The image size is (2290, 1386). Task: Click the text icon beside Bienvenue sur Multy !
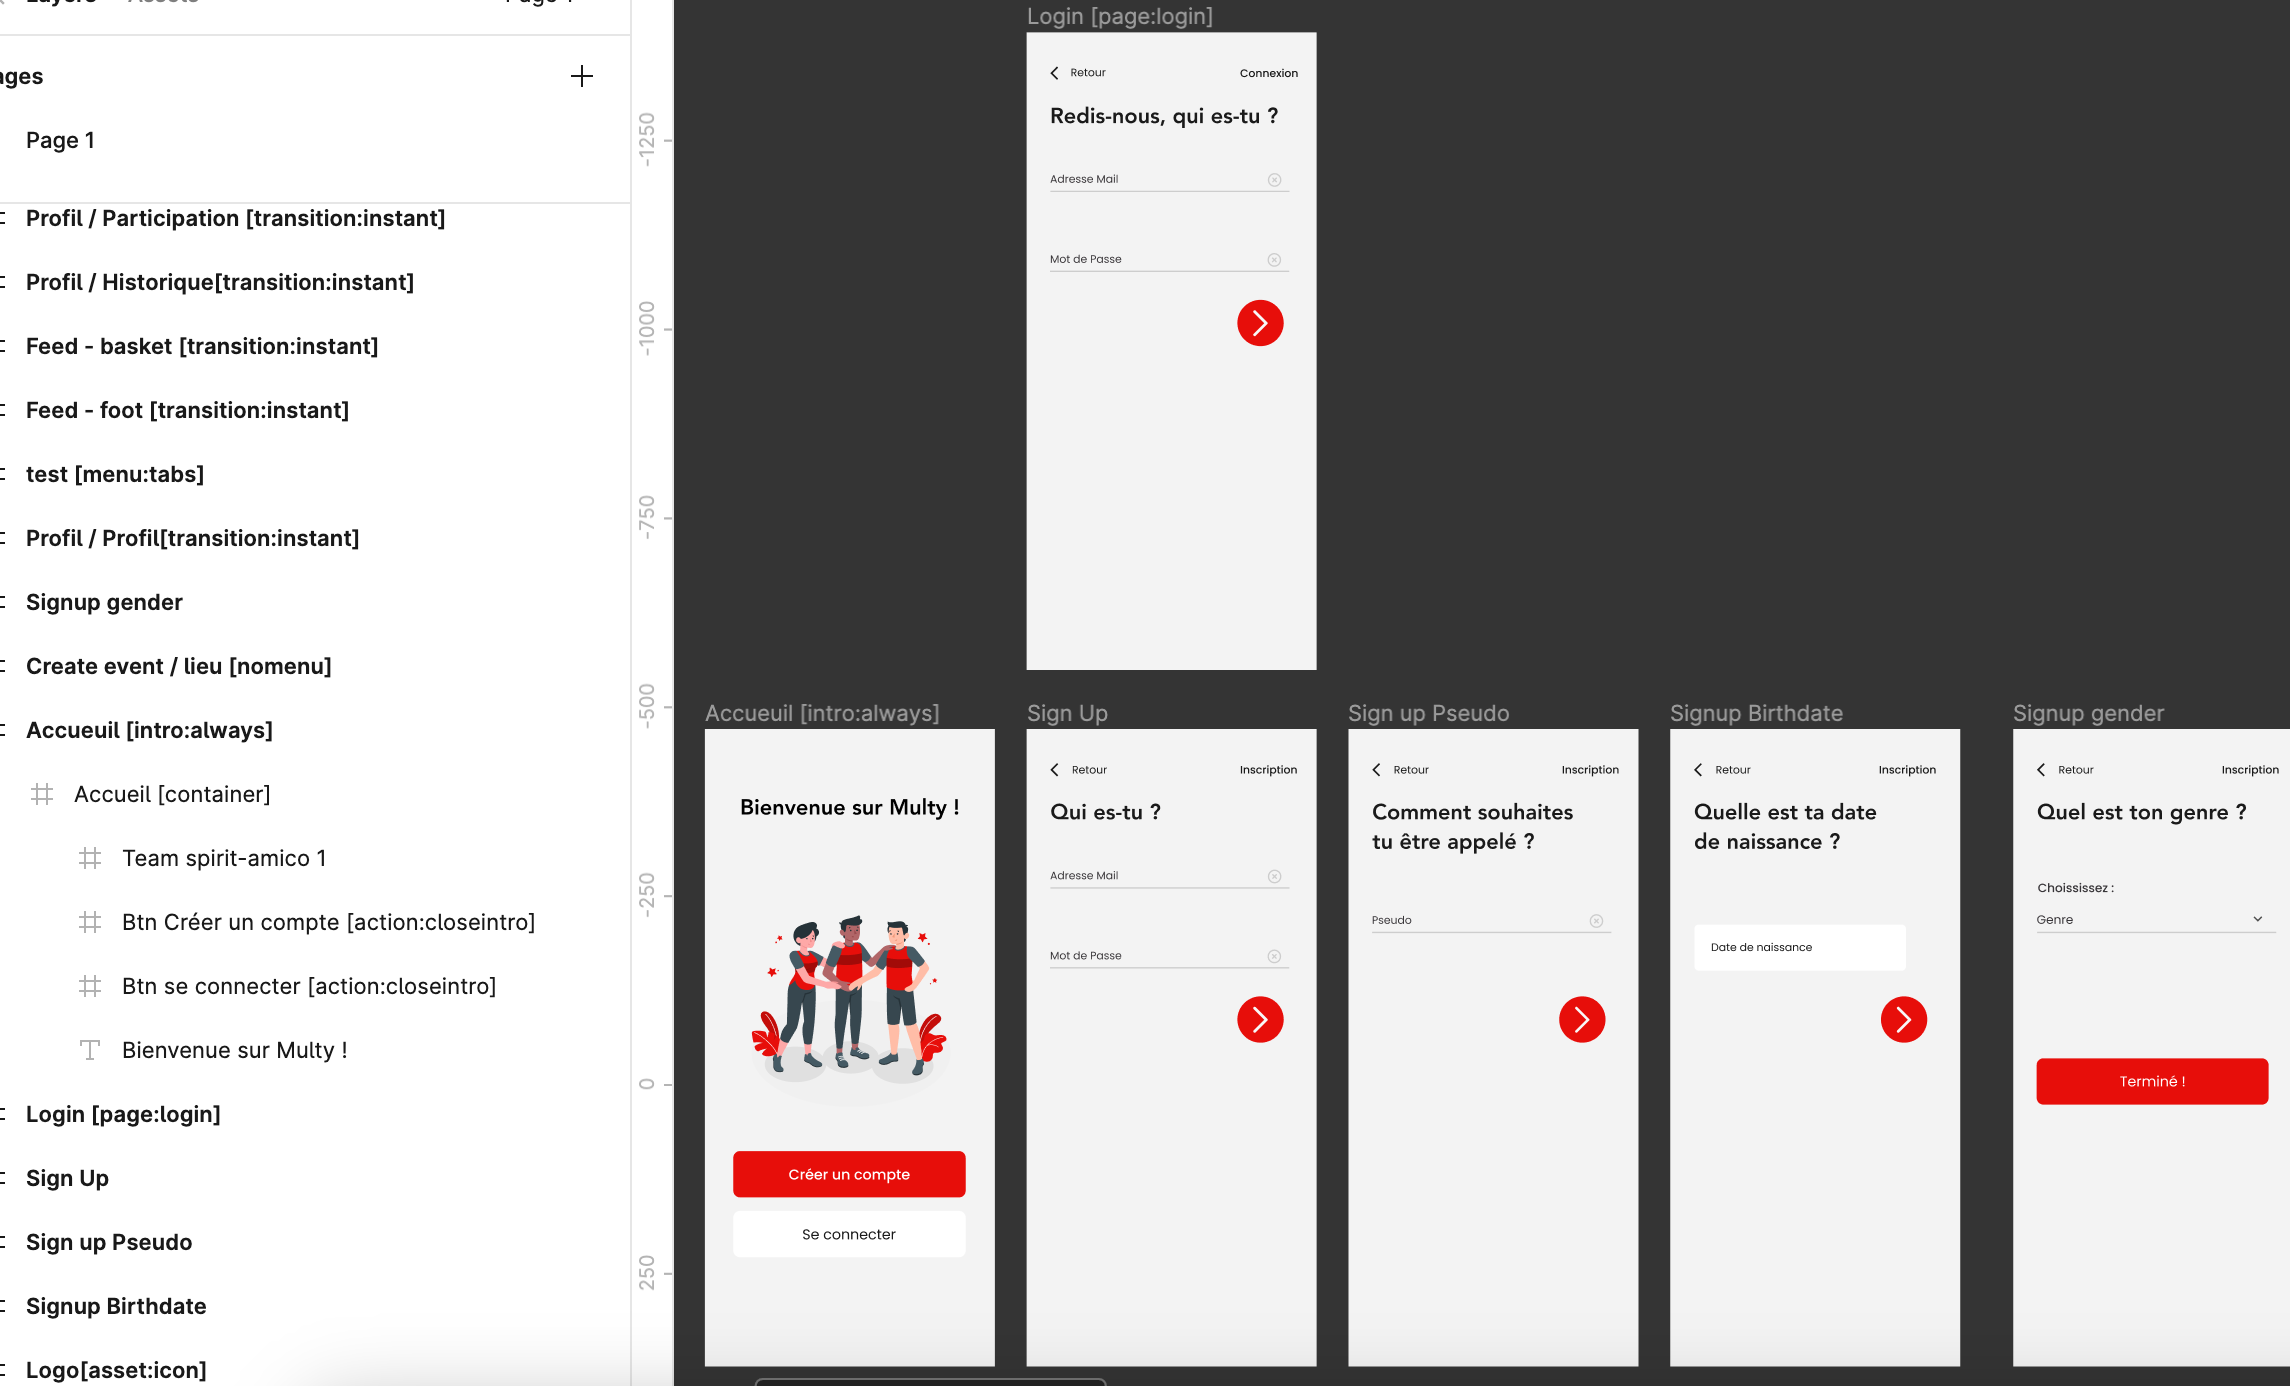tap(90, 1050)
